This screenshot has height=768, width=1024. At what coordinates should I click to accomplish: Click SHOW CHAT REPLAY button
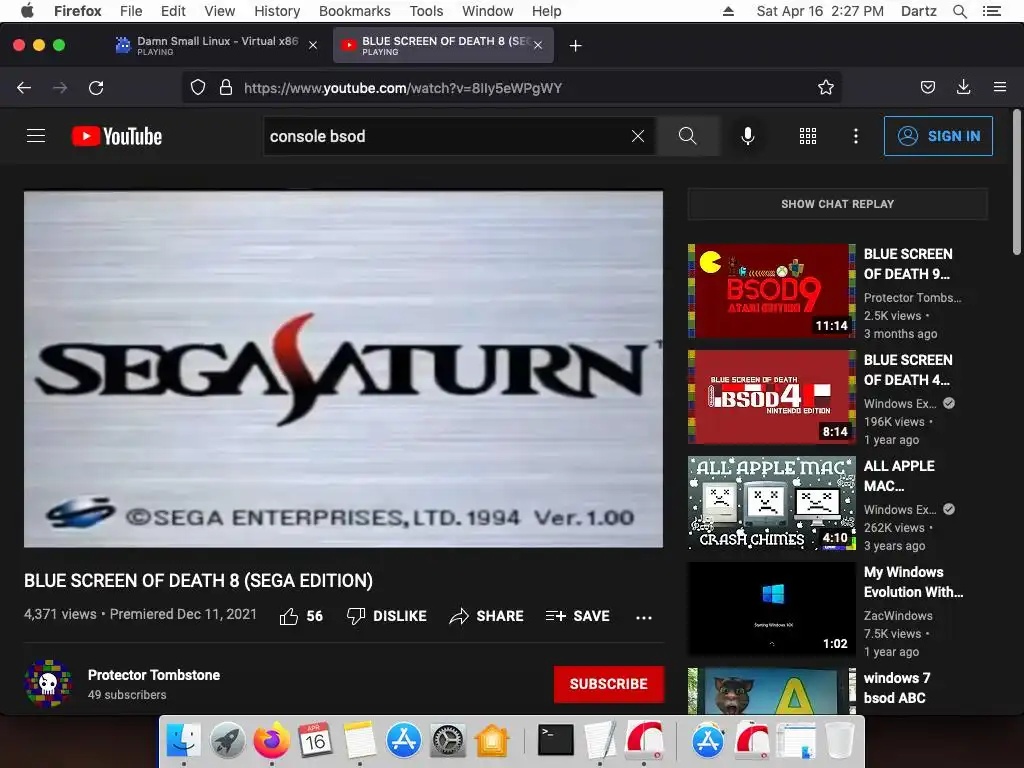click(838, 204)
